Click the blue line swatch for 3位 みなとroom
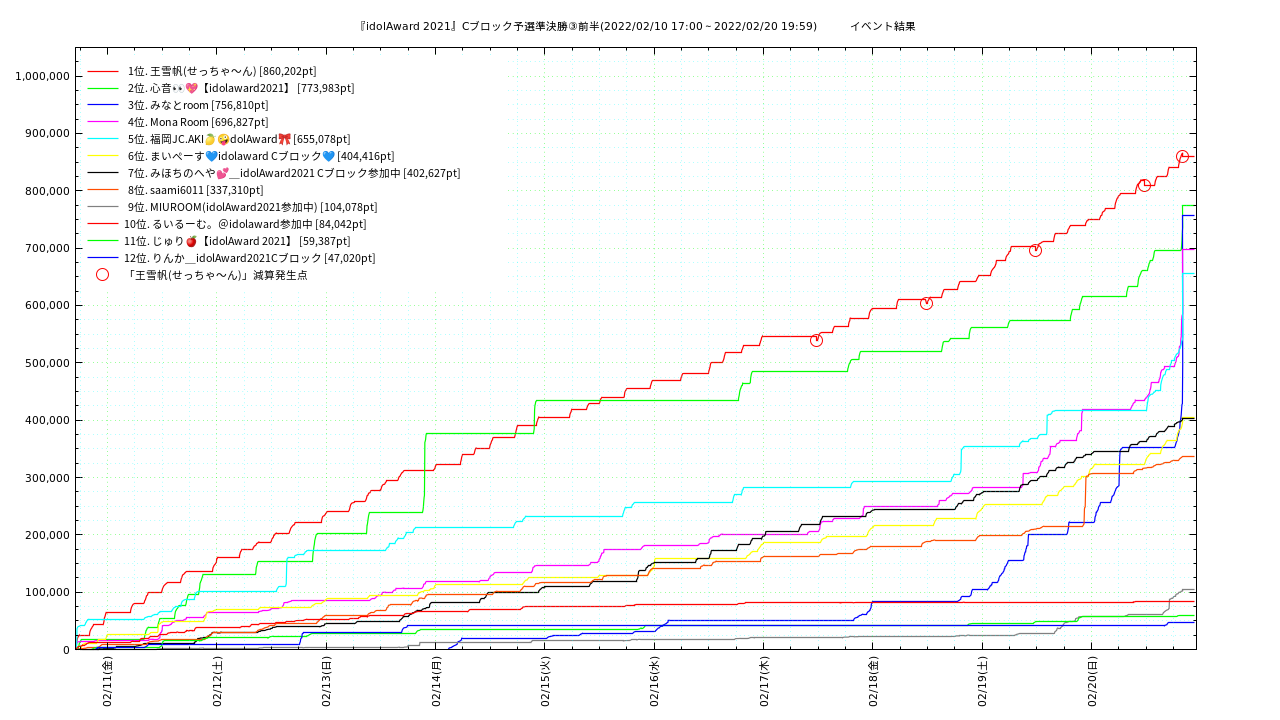The image size is (1280, 720). pyautogui.click(x=103, y=106)
